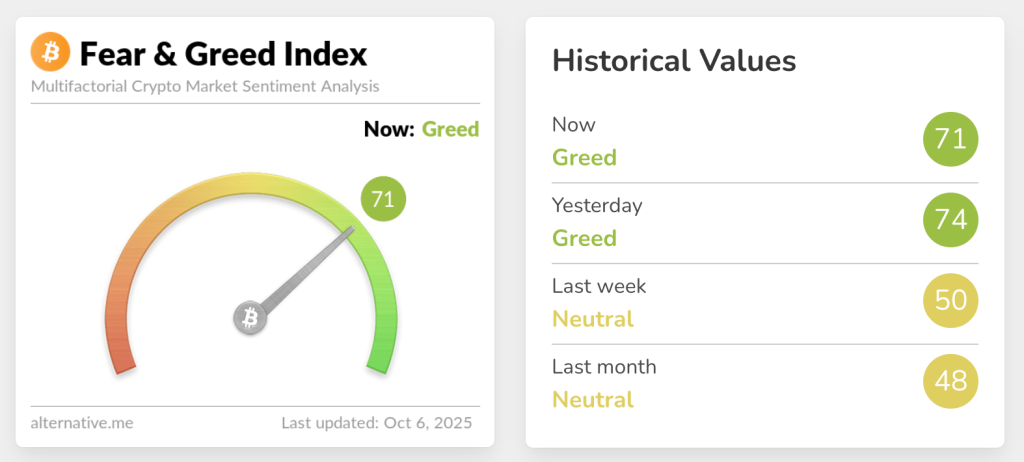Click the Now value 71 circle
This screenshot has width=1024, height=462.
950,139
